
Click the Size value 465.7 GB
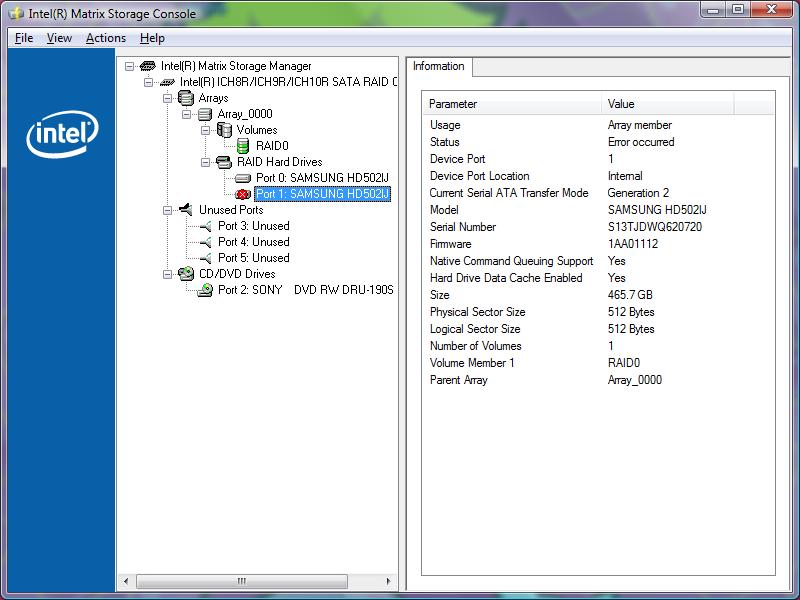pyautogui.click(x=630, y=295)
